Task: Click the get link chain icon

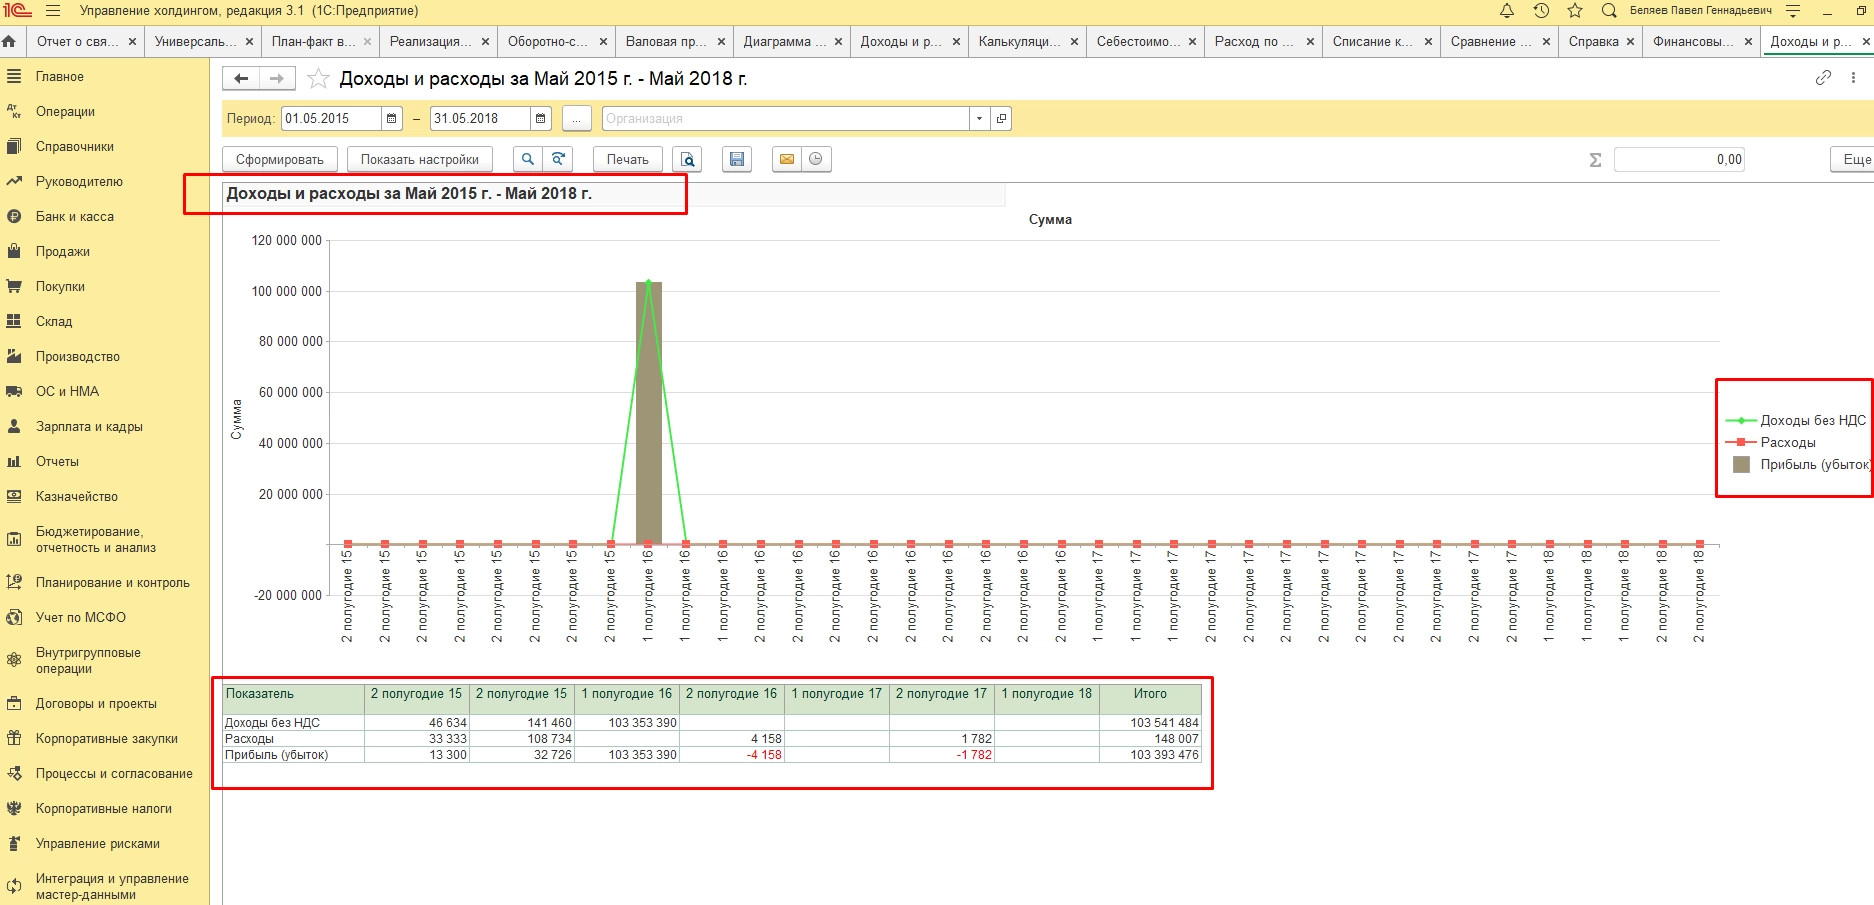Action: coord(1823,78)
